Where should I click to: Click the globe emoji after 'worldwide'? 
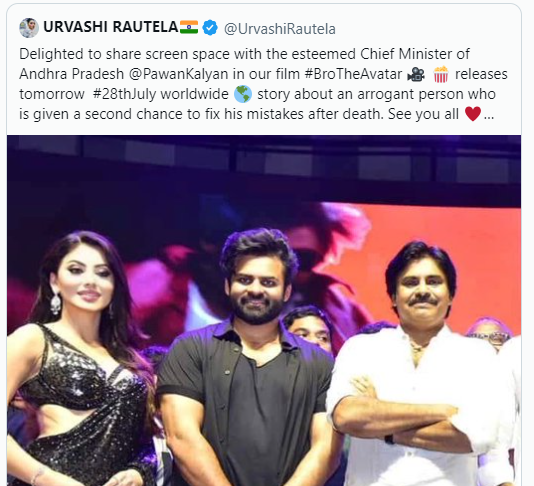click(x=243, y=94)
